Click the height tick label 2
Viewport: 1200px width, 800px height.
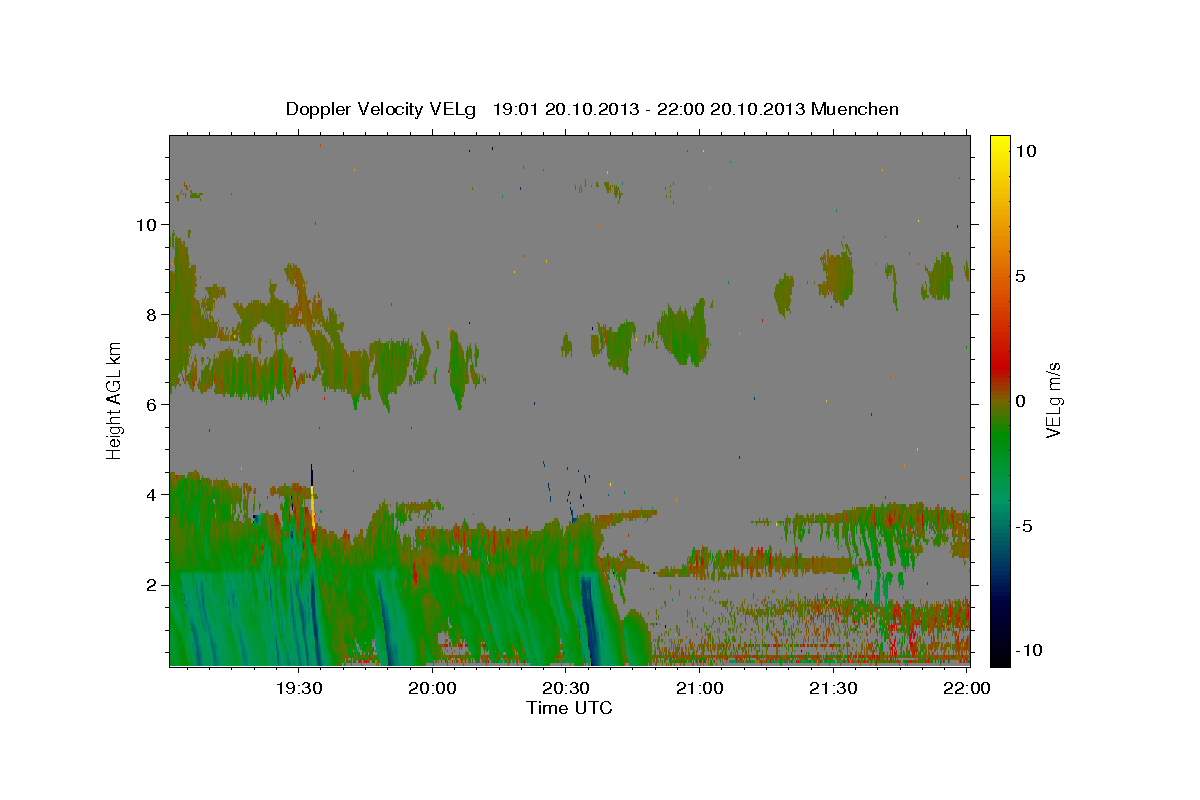click(x=151, y=584)
